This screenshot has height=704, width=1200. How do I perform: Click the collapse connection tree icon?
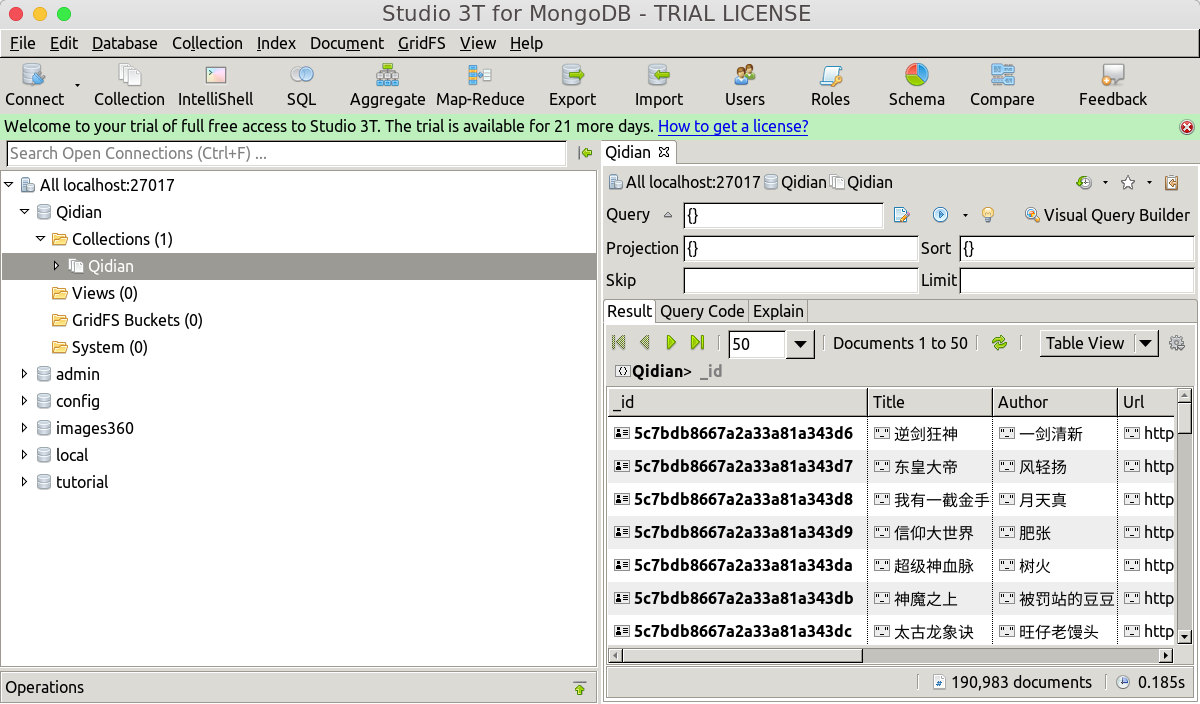point(586,153)
